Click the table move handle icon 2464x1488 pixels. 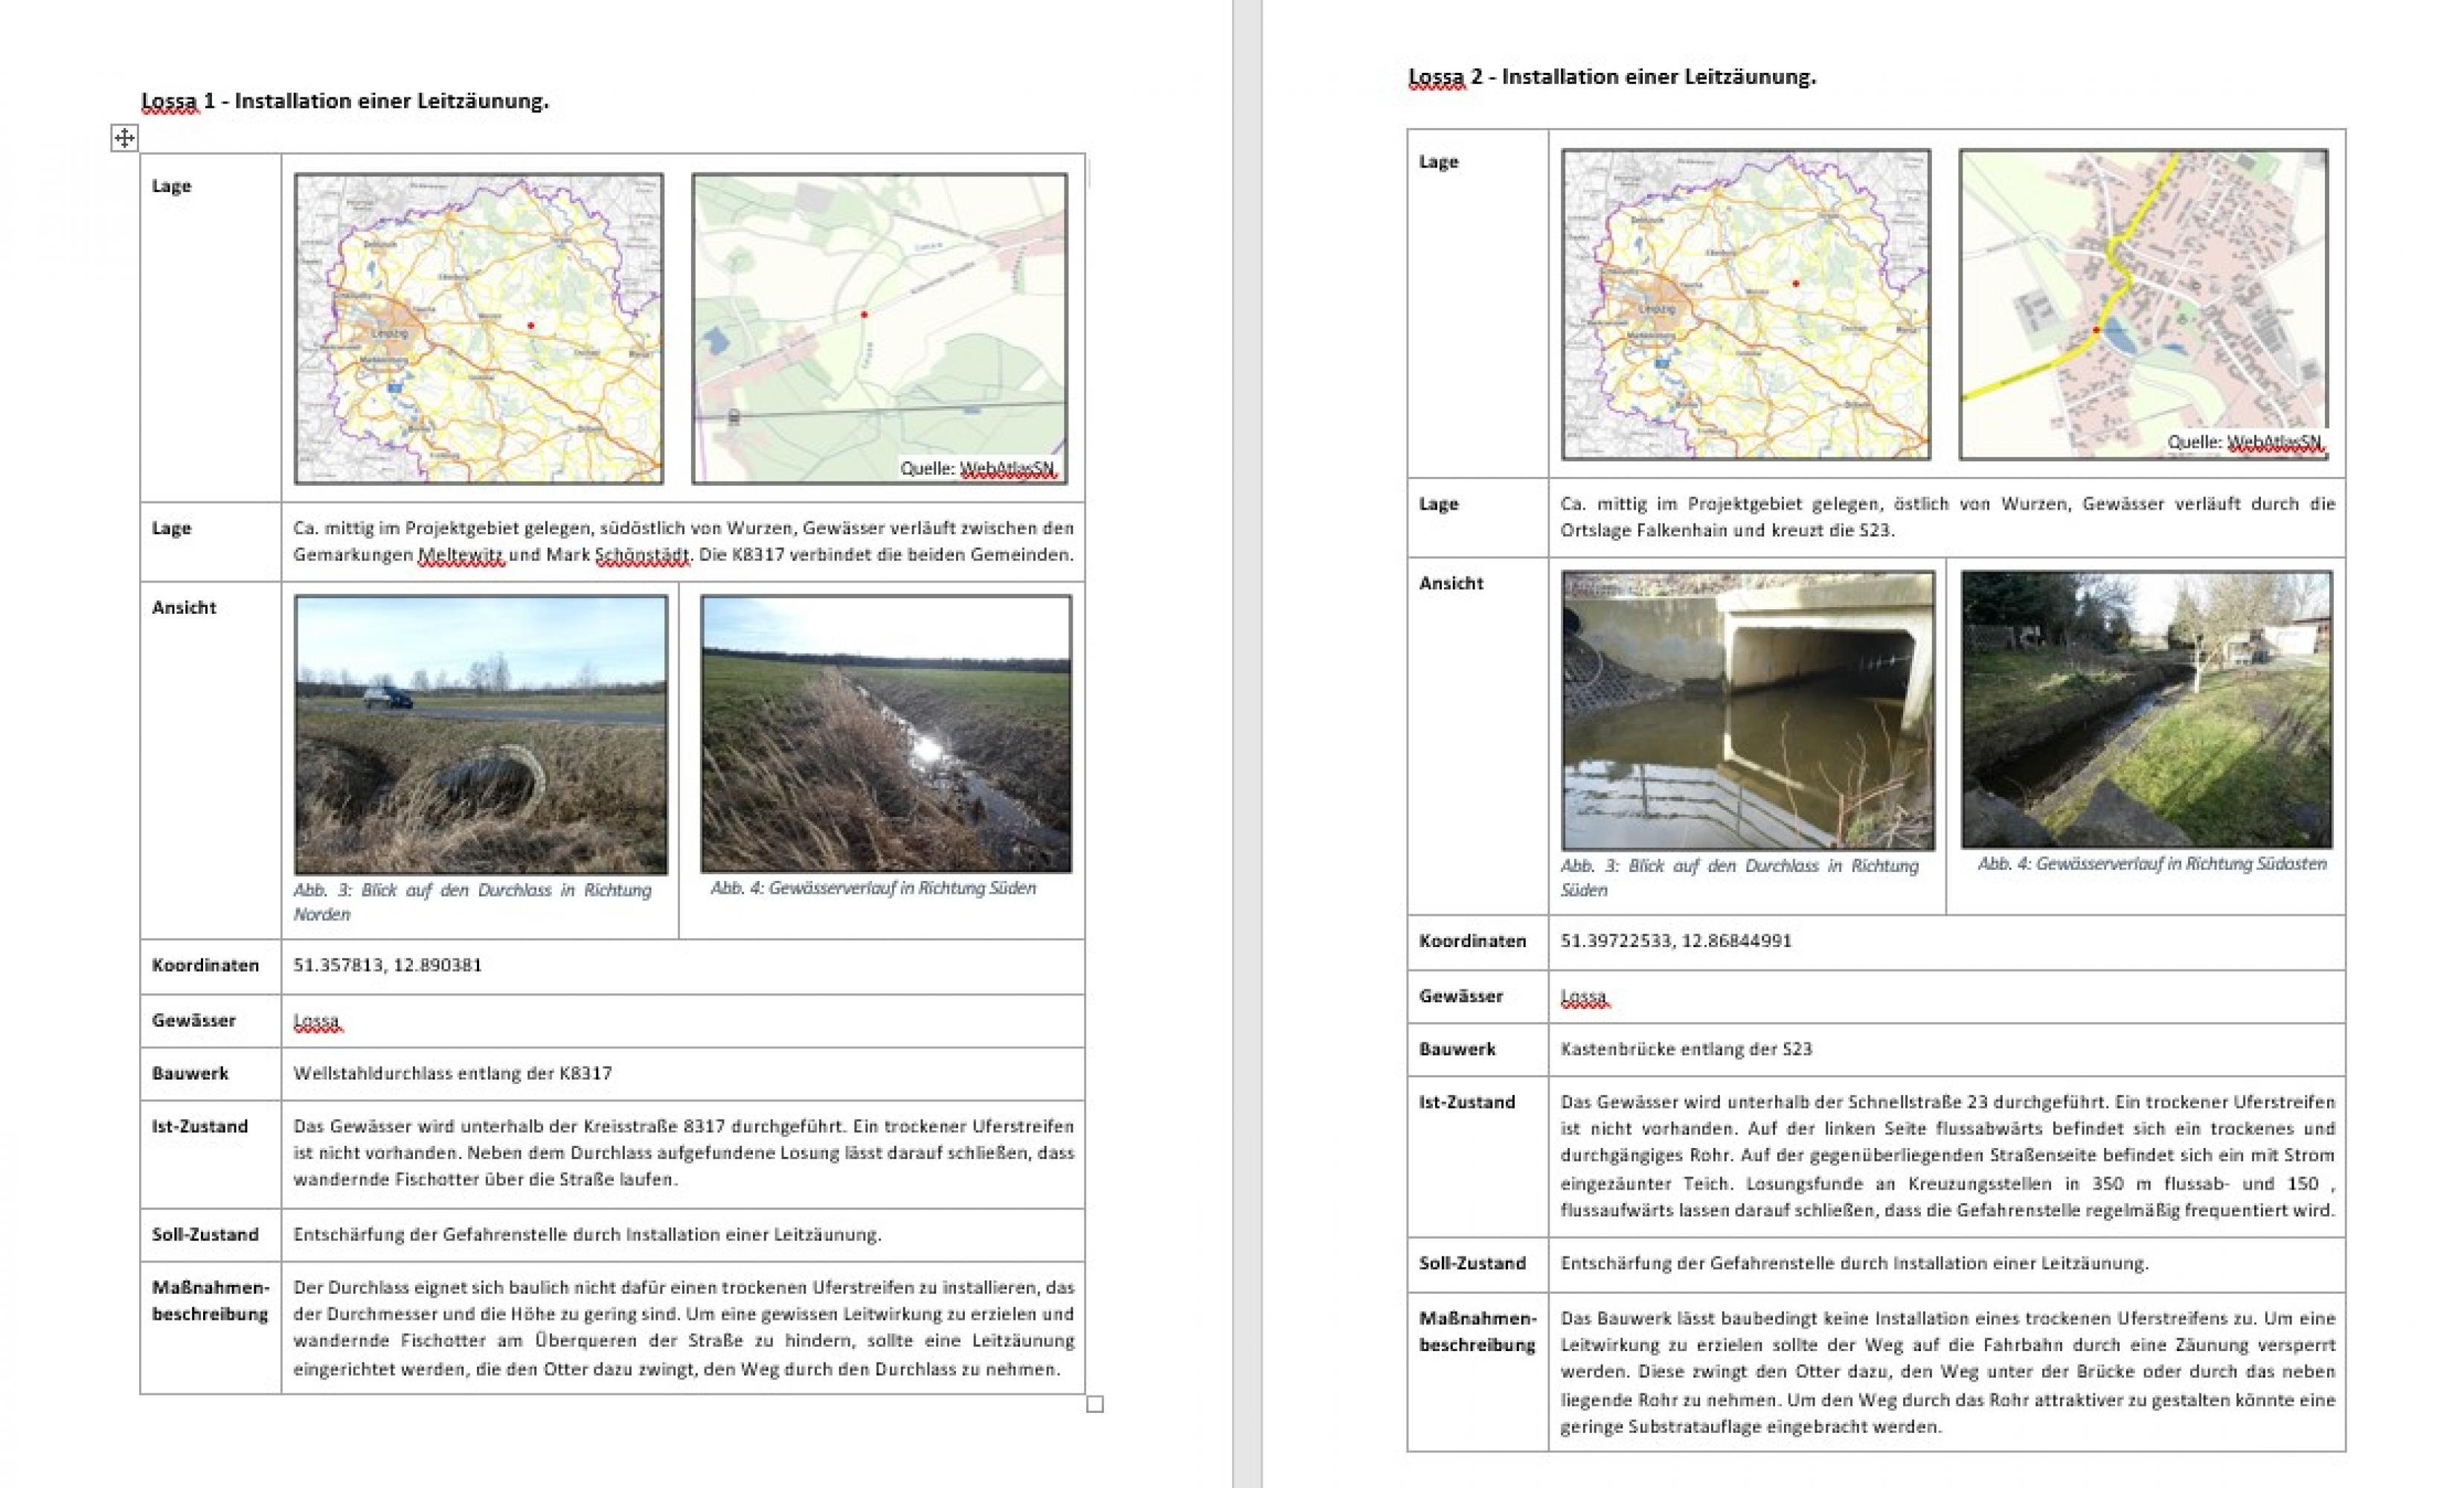coord(124,138)
